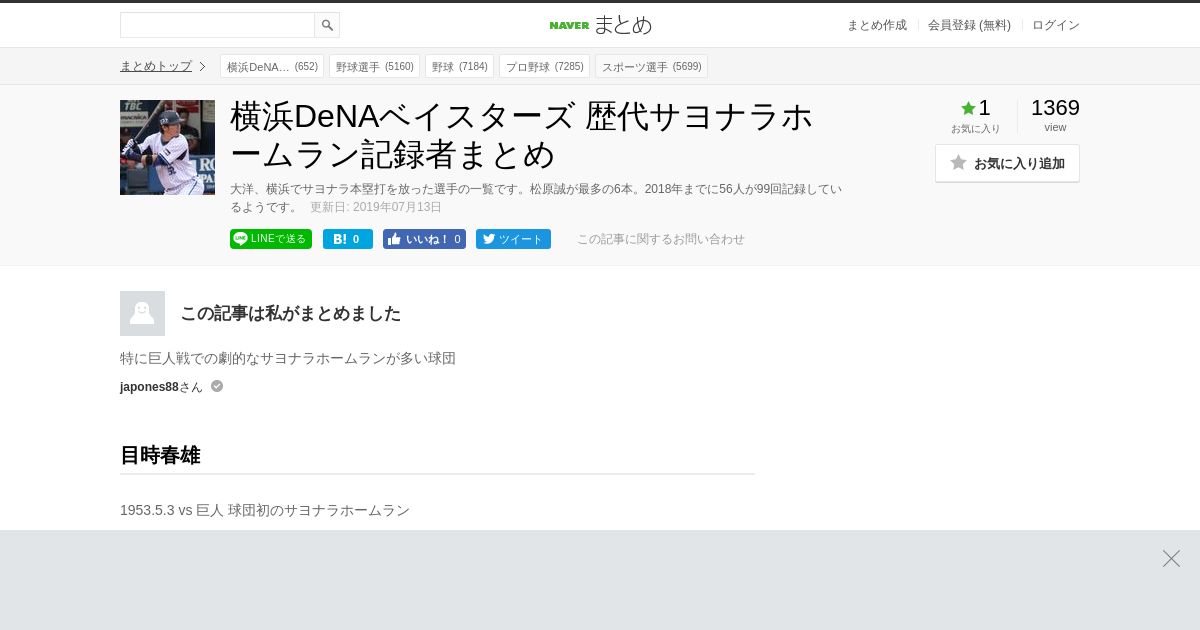
Task: Click the お気に入り追加 button
Action: coord(1007,163)
